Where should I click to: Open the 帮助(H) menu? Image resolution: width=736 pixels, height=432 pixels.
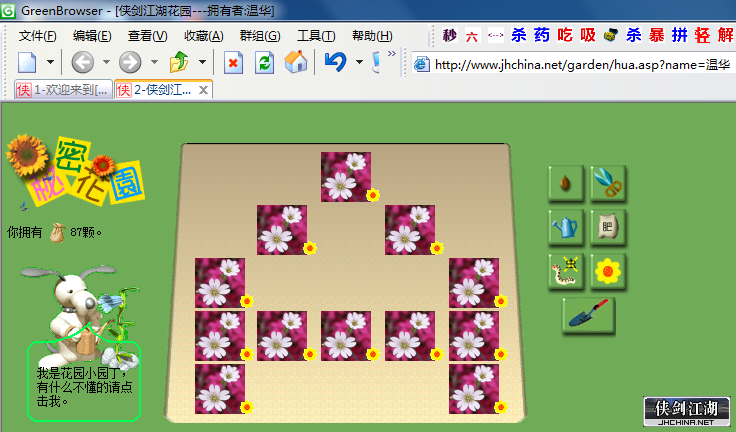(x=372, y=36)
